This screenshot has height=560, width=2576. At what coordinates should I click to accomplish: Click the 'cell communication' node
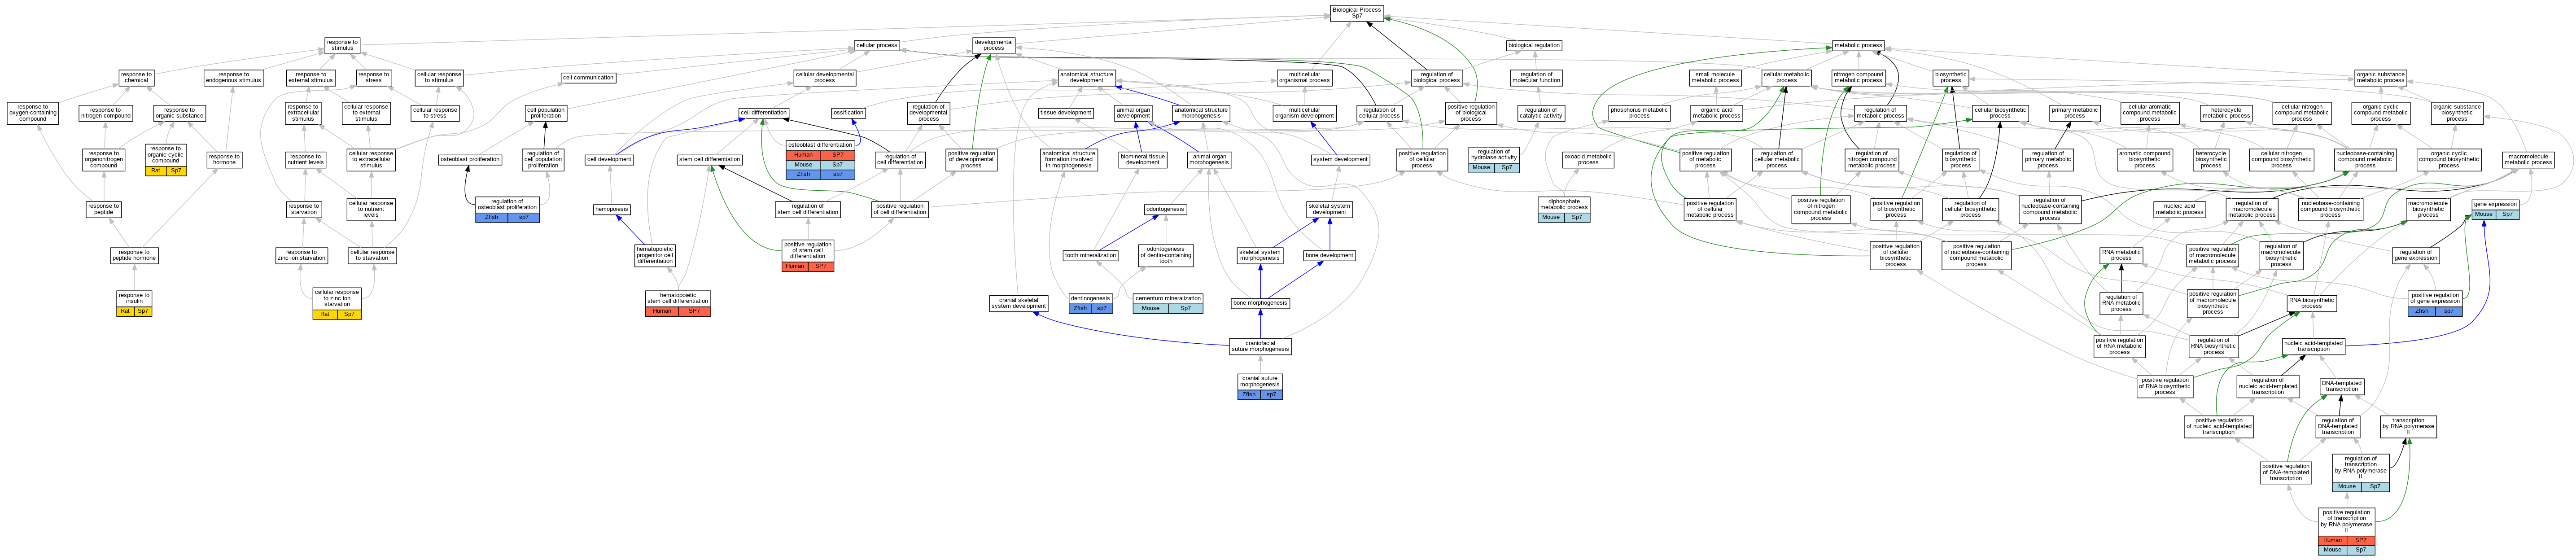tap(588, 77)
